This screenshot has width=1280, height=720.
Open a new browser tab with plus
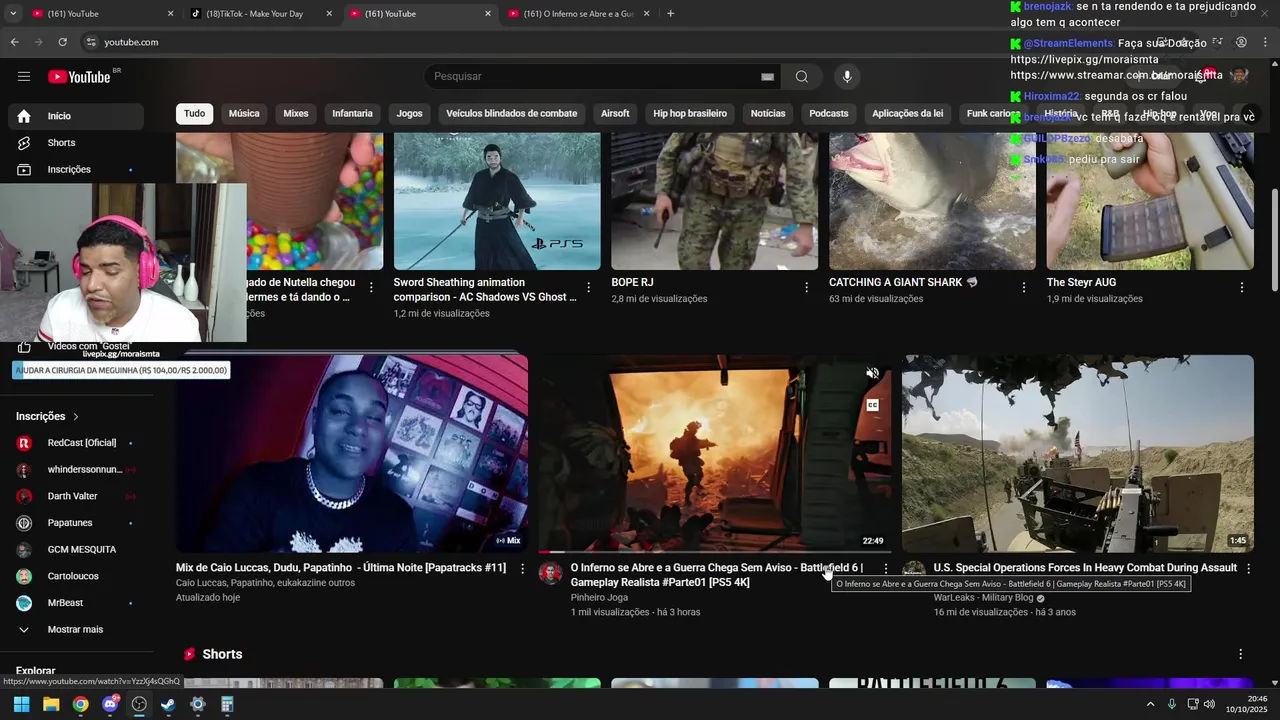pos(670,14)
